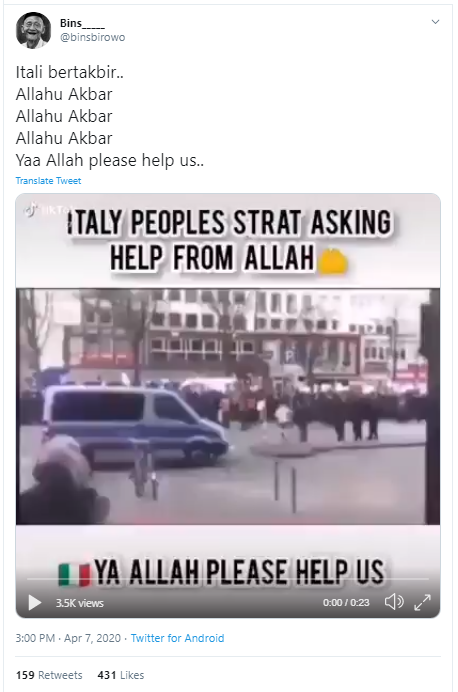This screenshot has width=458, height=692.
Task: Open the Bins_____ display name
Action: coord(83,23)
